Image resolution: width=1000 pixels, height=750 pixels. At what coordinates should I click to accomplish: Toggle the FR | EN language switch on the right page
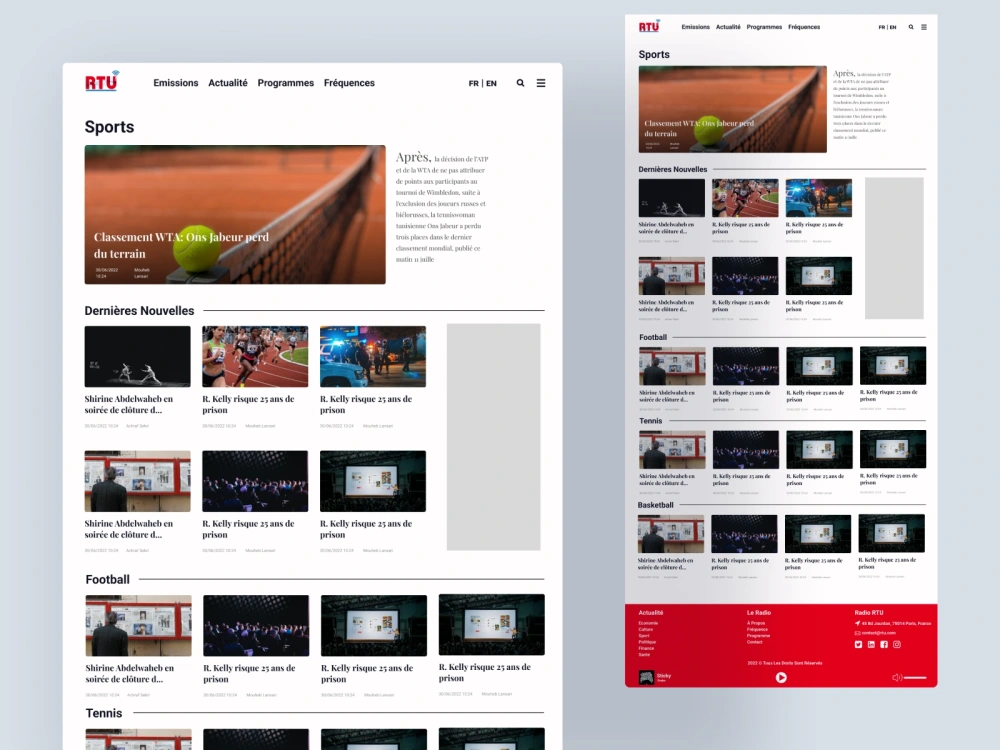(887, 27)
